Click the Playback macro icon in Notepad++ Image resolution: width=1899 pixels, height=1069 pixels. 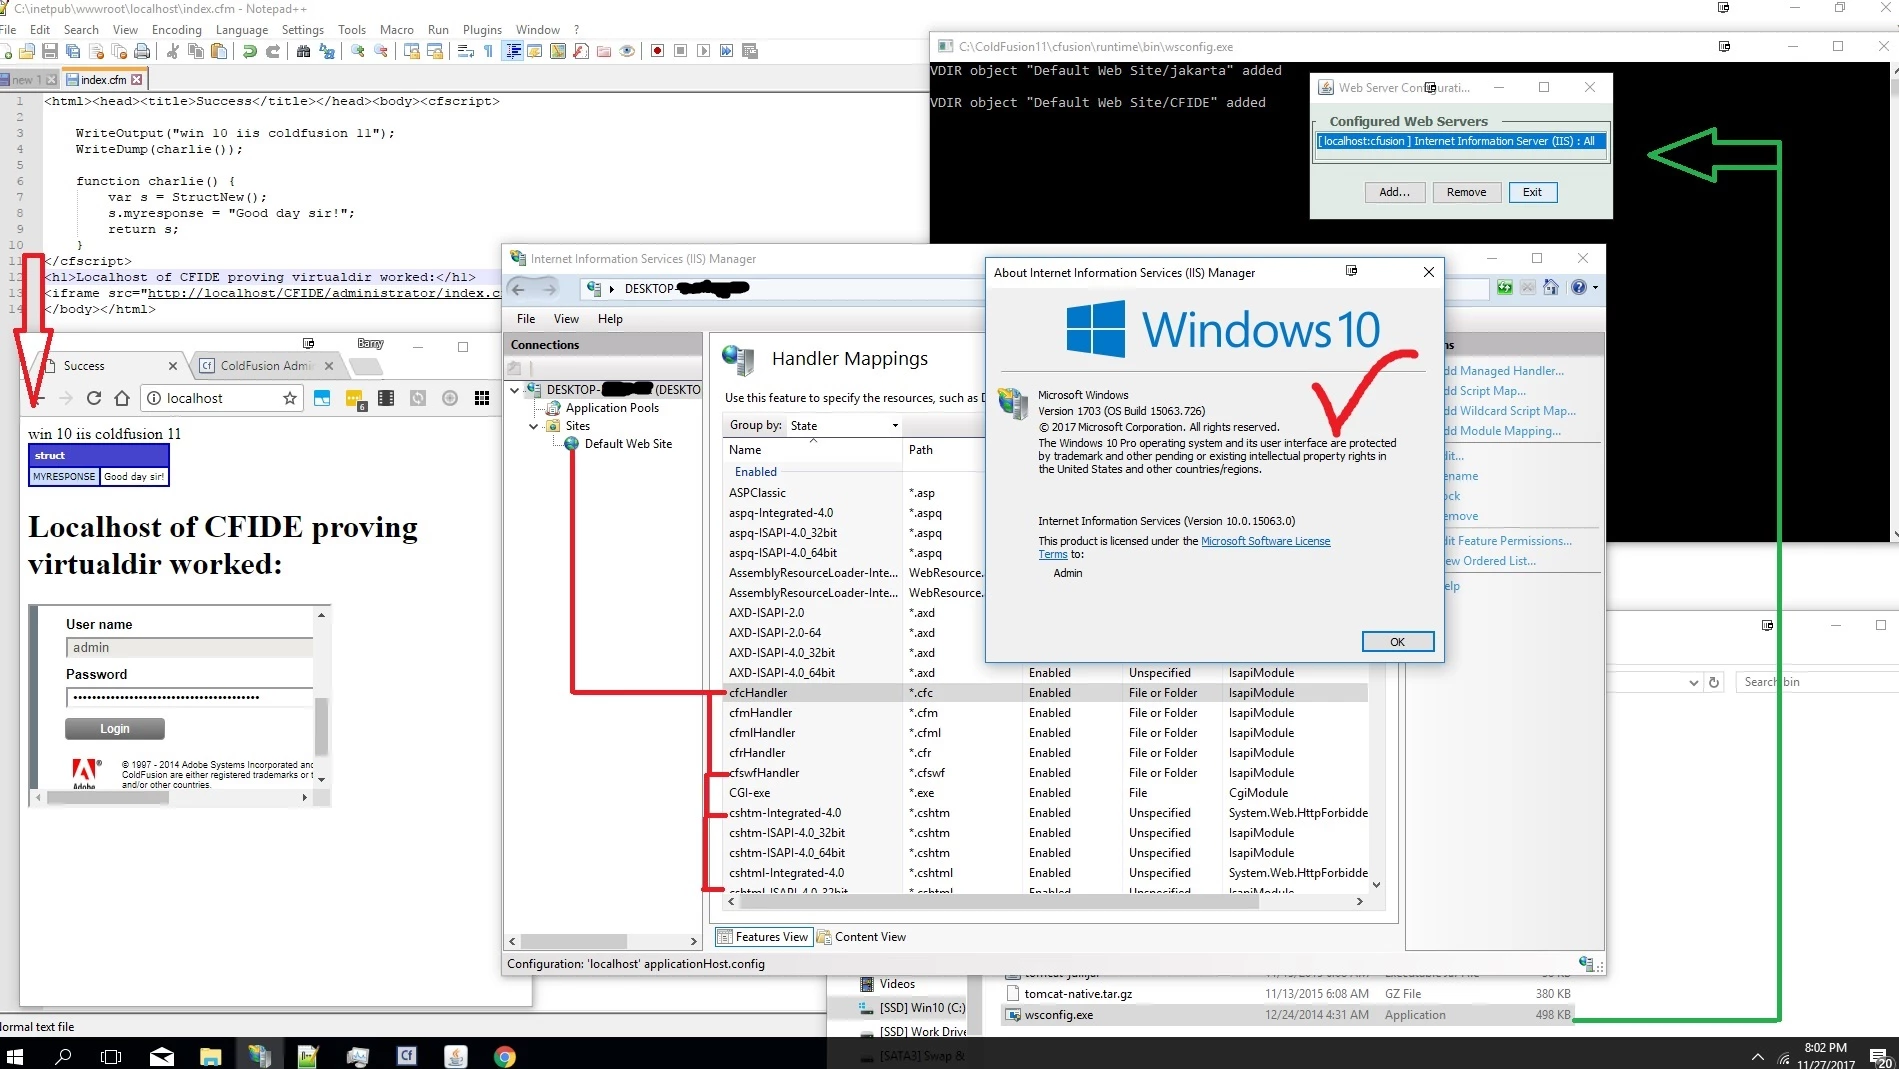tap(703, 51)
